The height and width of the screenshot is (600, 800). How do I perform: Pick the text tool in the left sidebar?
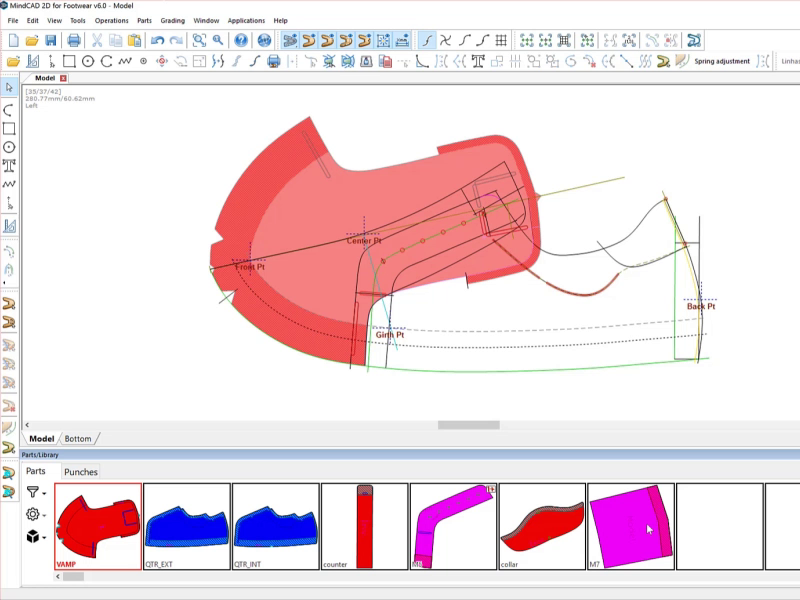click(x=9, y=166)
